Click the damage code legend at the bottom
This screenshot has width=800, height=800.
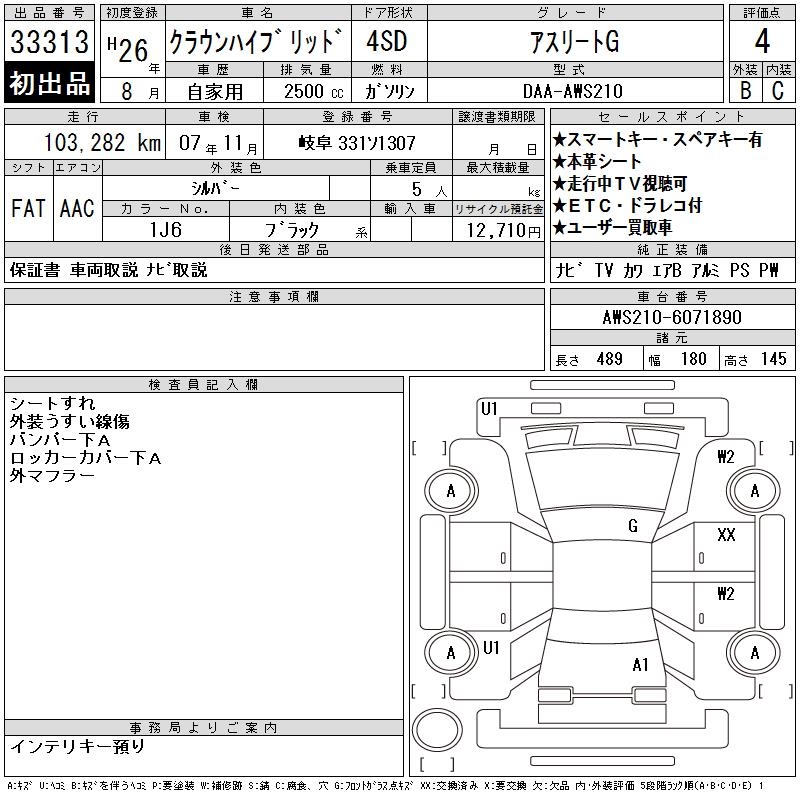pos(385,786)
